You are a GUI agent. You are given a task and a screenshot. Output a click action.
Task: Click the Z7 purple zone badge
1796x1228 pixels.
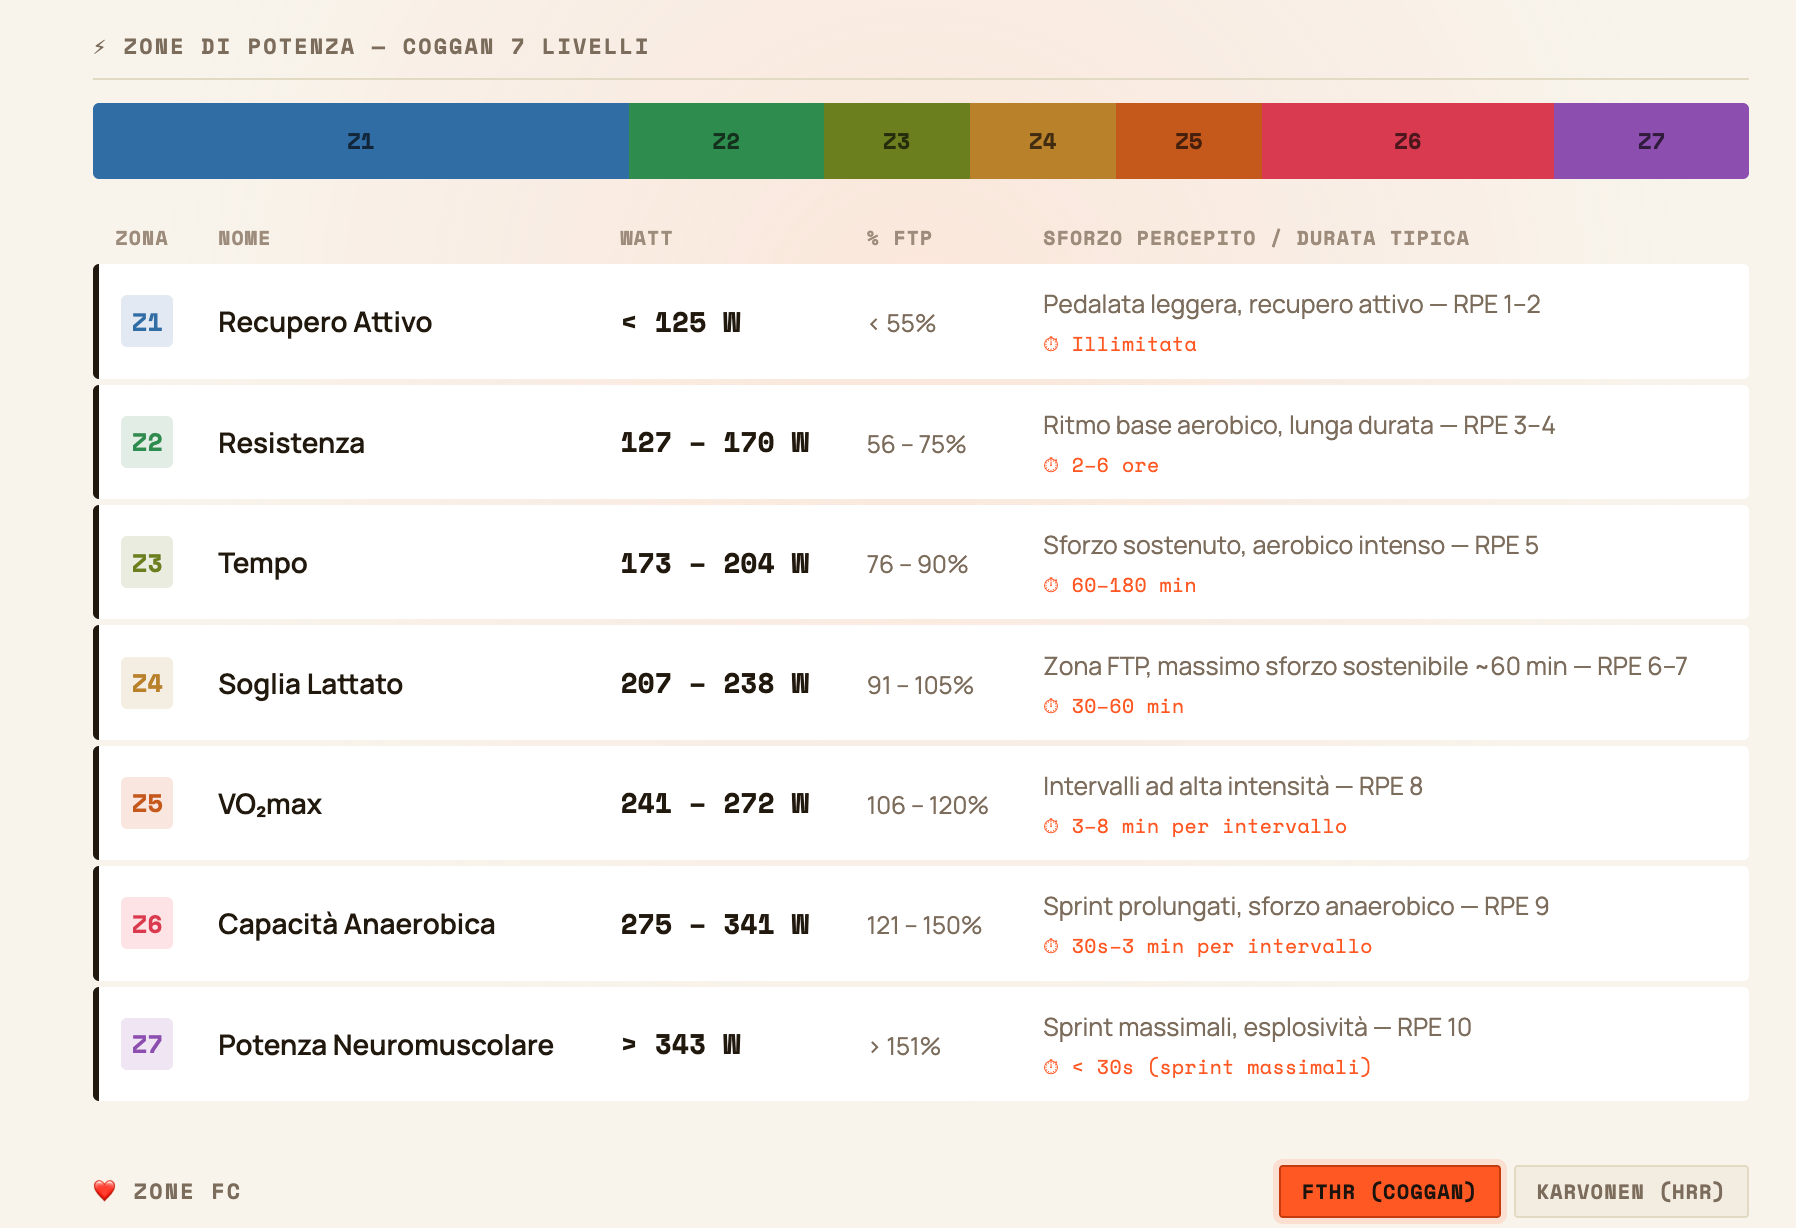click(147, 1044)
